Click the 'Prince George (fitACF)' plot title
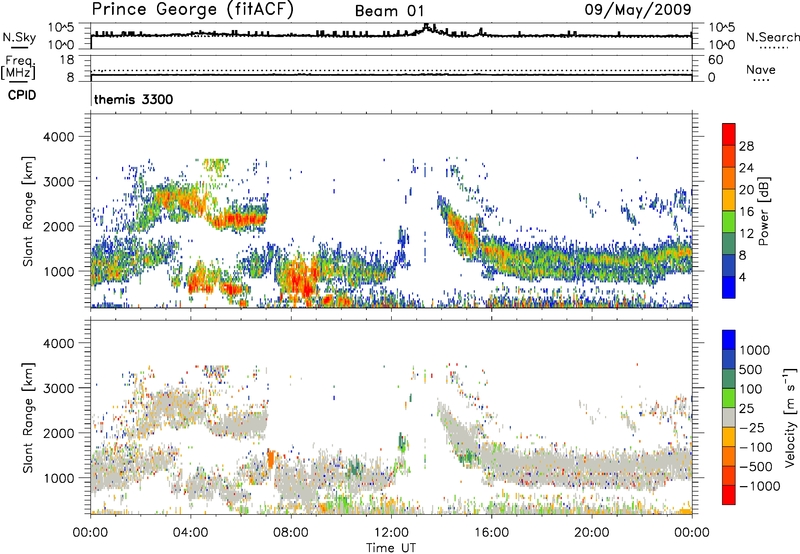 tap(192, 10)
